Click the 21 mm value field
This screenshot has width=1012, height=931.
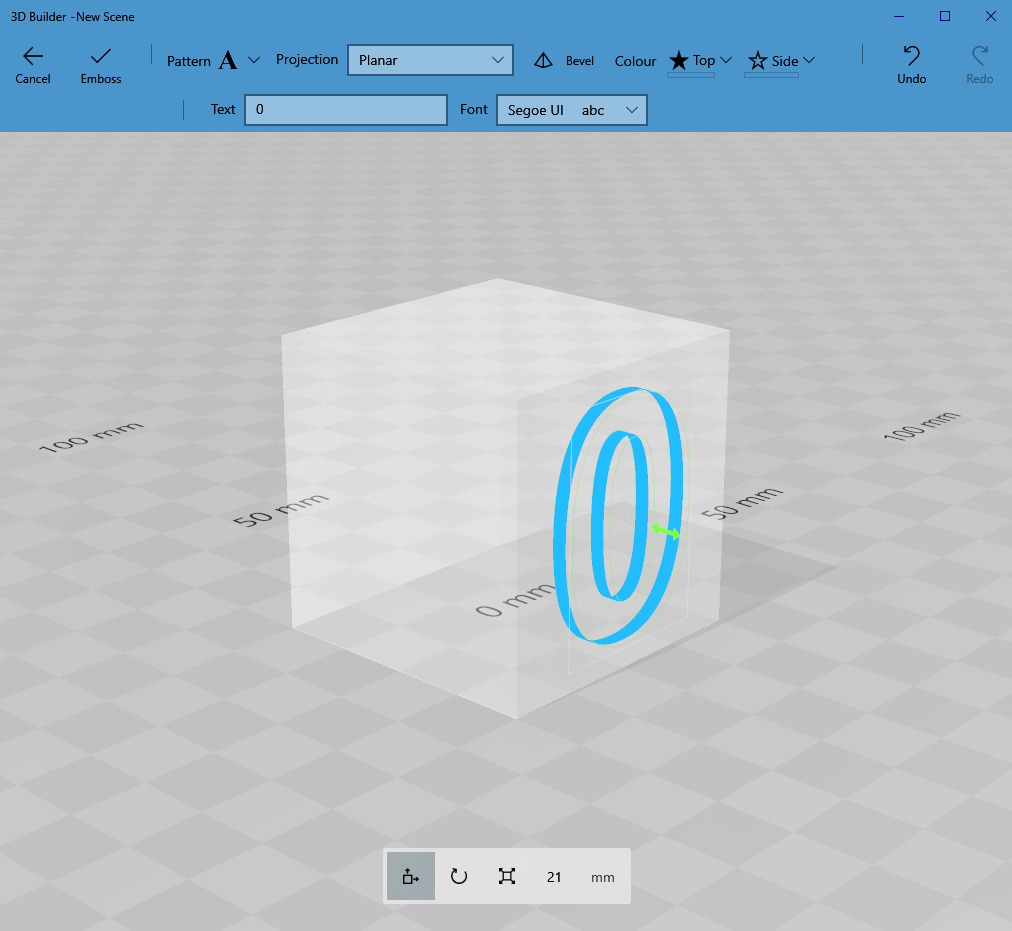553,876
